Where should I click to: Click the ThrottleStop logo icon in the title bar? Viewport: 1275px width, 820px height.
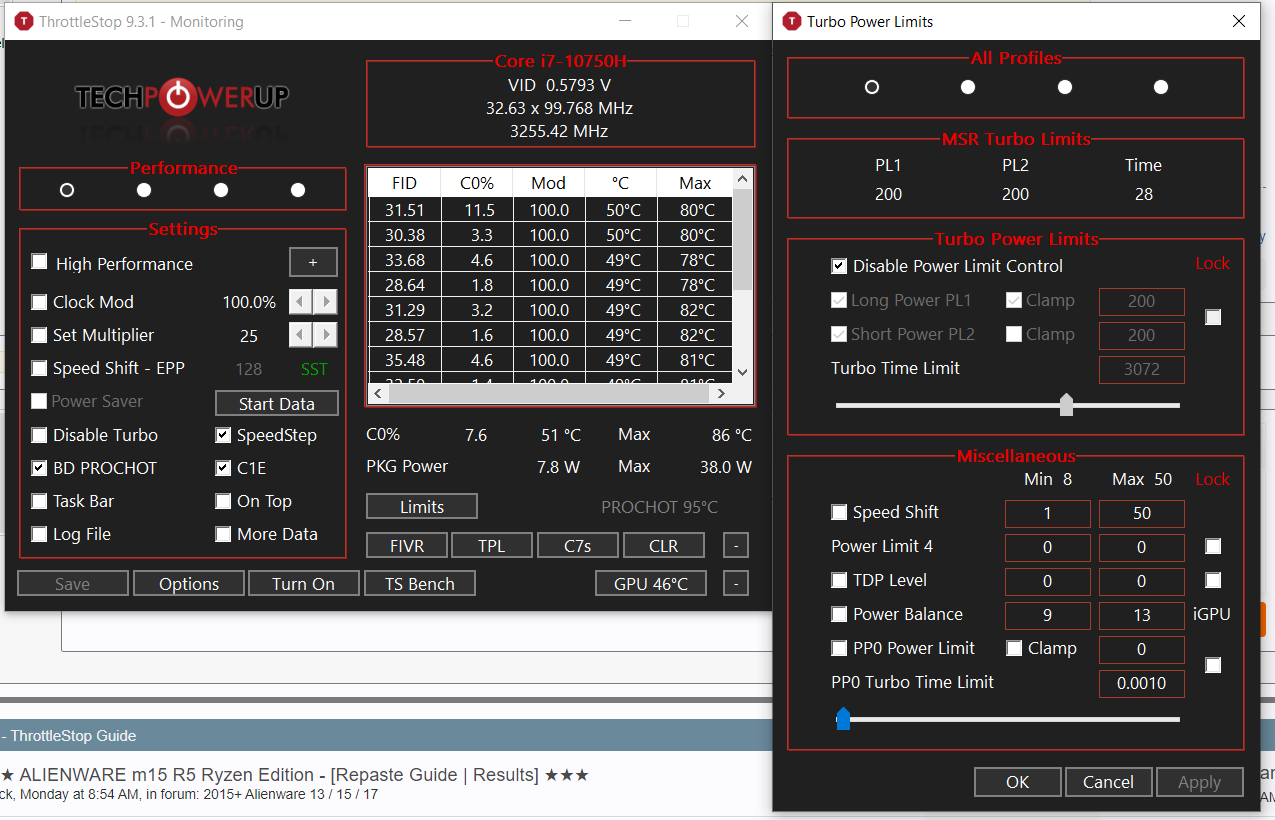pos(24,21)
